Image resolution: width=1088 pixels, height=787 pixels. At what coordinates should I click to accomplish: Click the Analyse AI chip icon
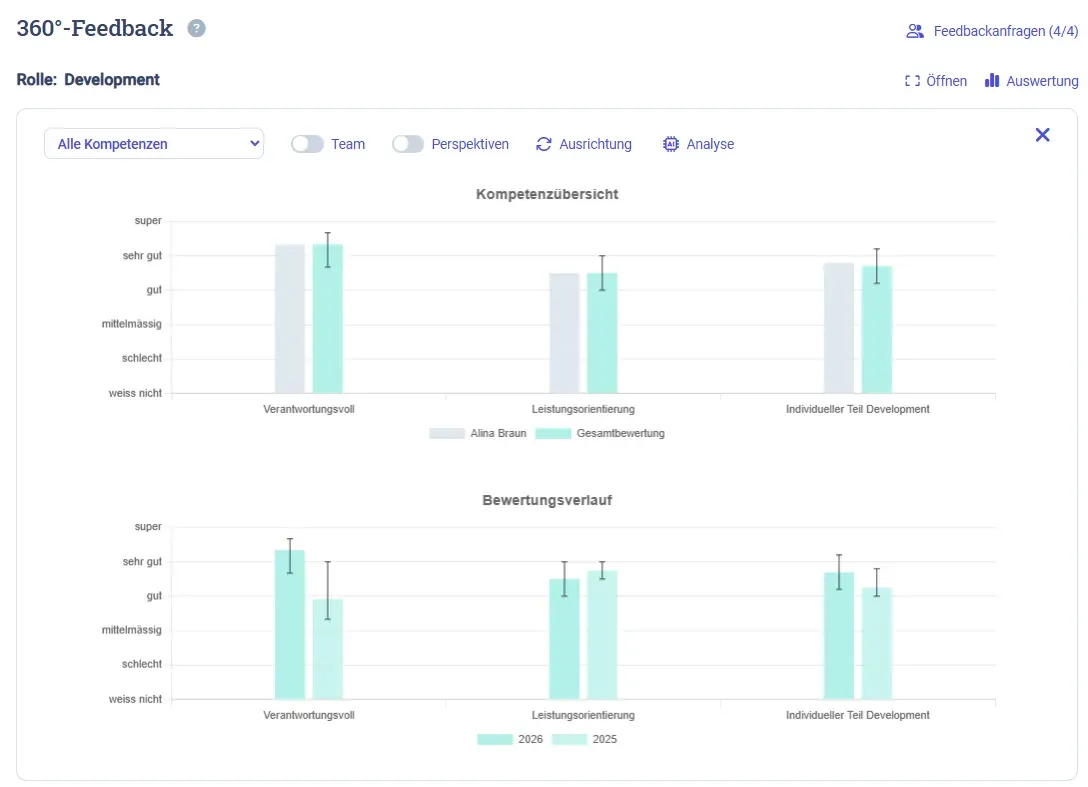pyautogui.click(x=670, y=144)
